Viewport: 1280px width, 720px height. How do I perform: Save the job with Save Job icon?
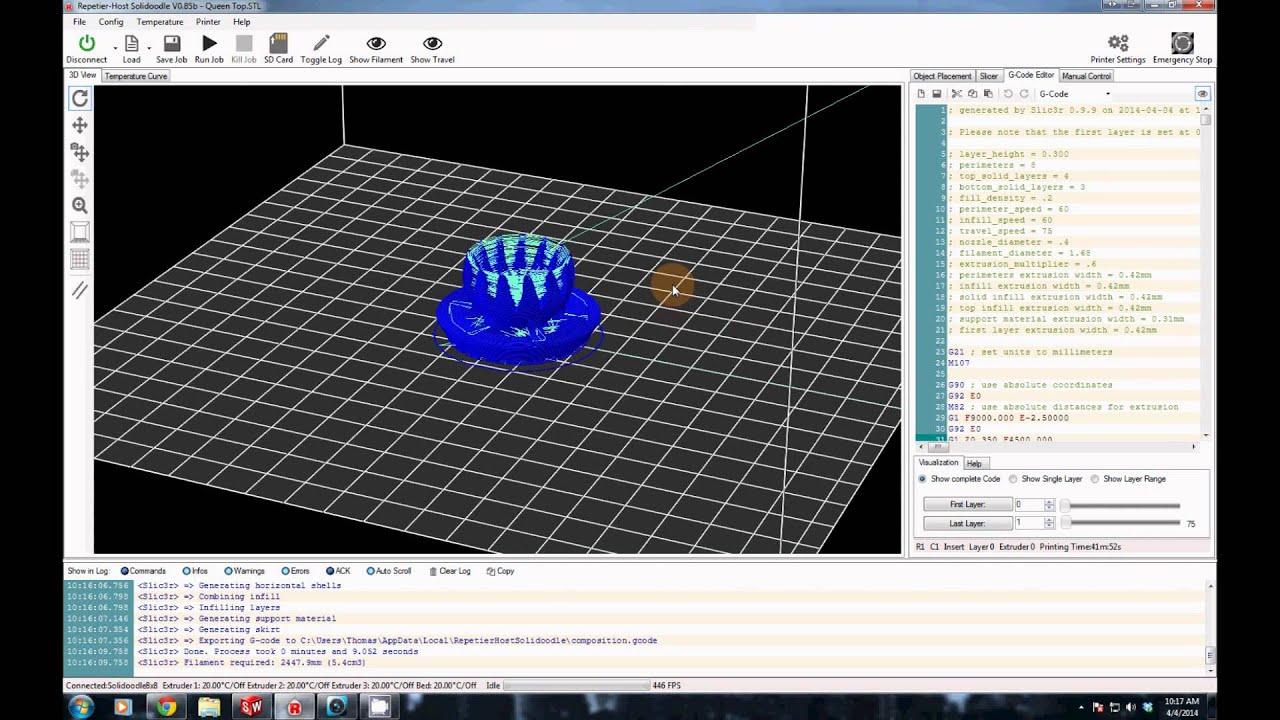[172, 43]
